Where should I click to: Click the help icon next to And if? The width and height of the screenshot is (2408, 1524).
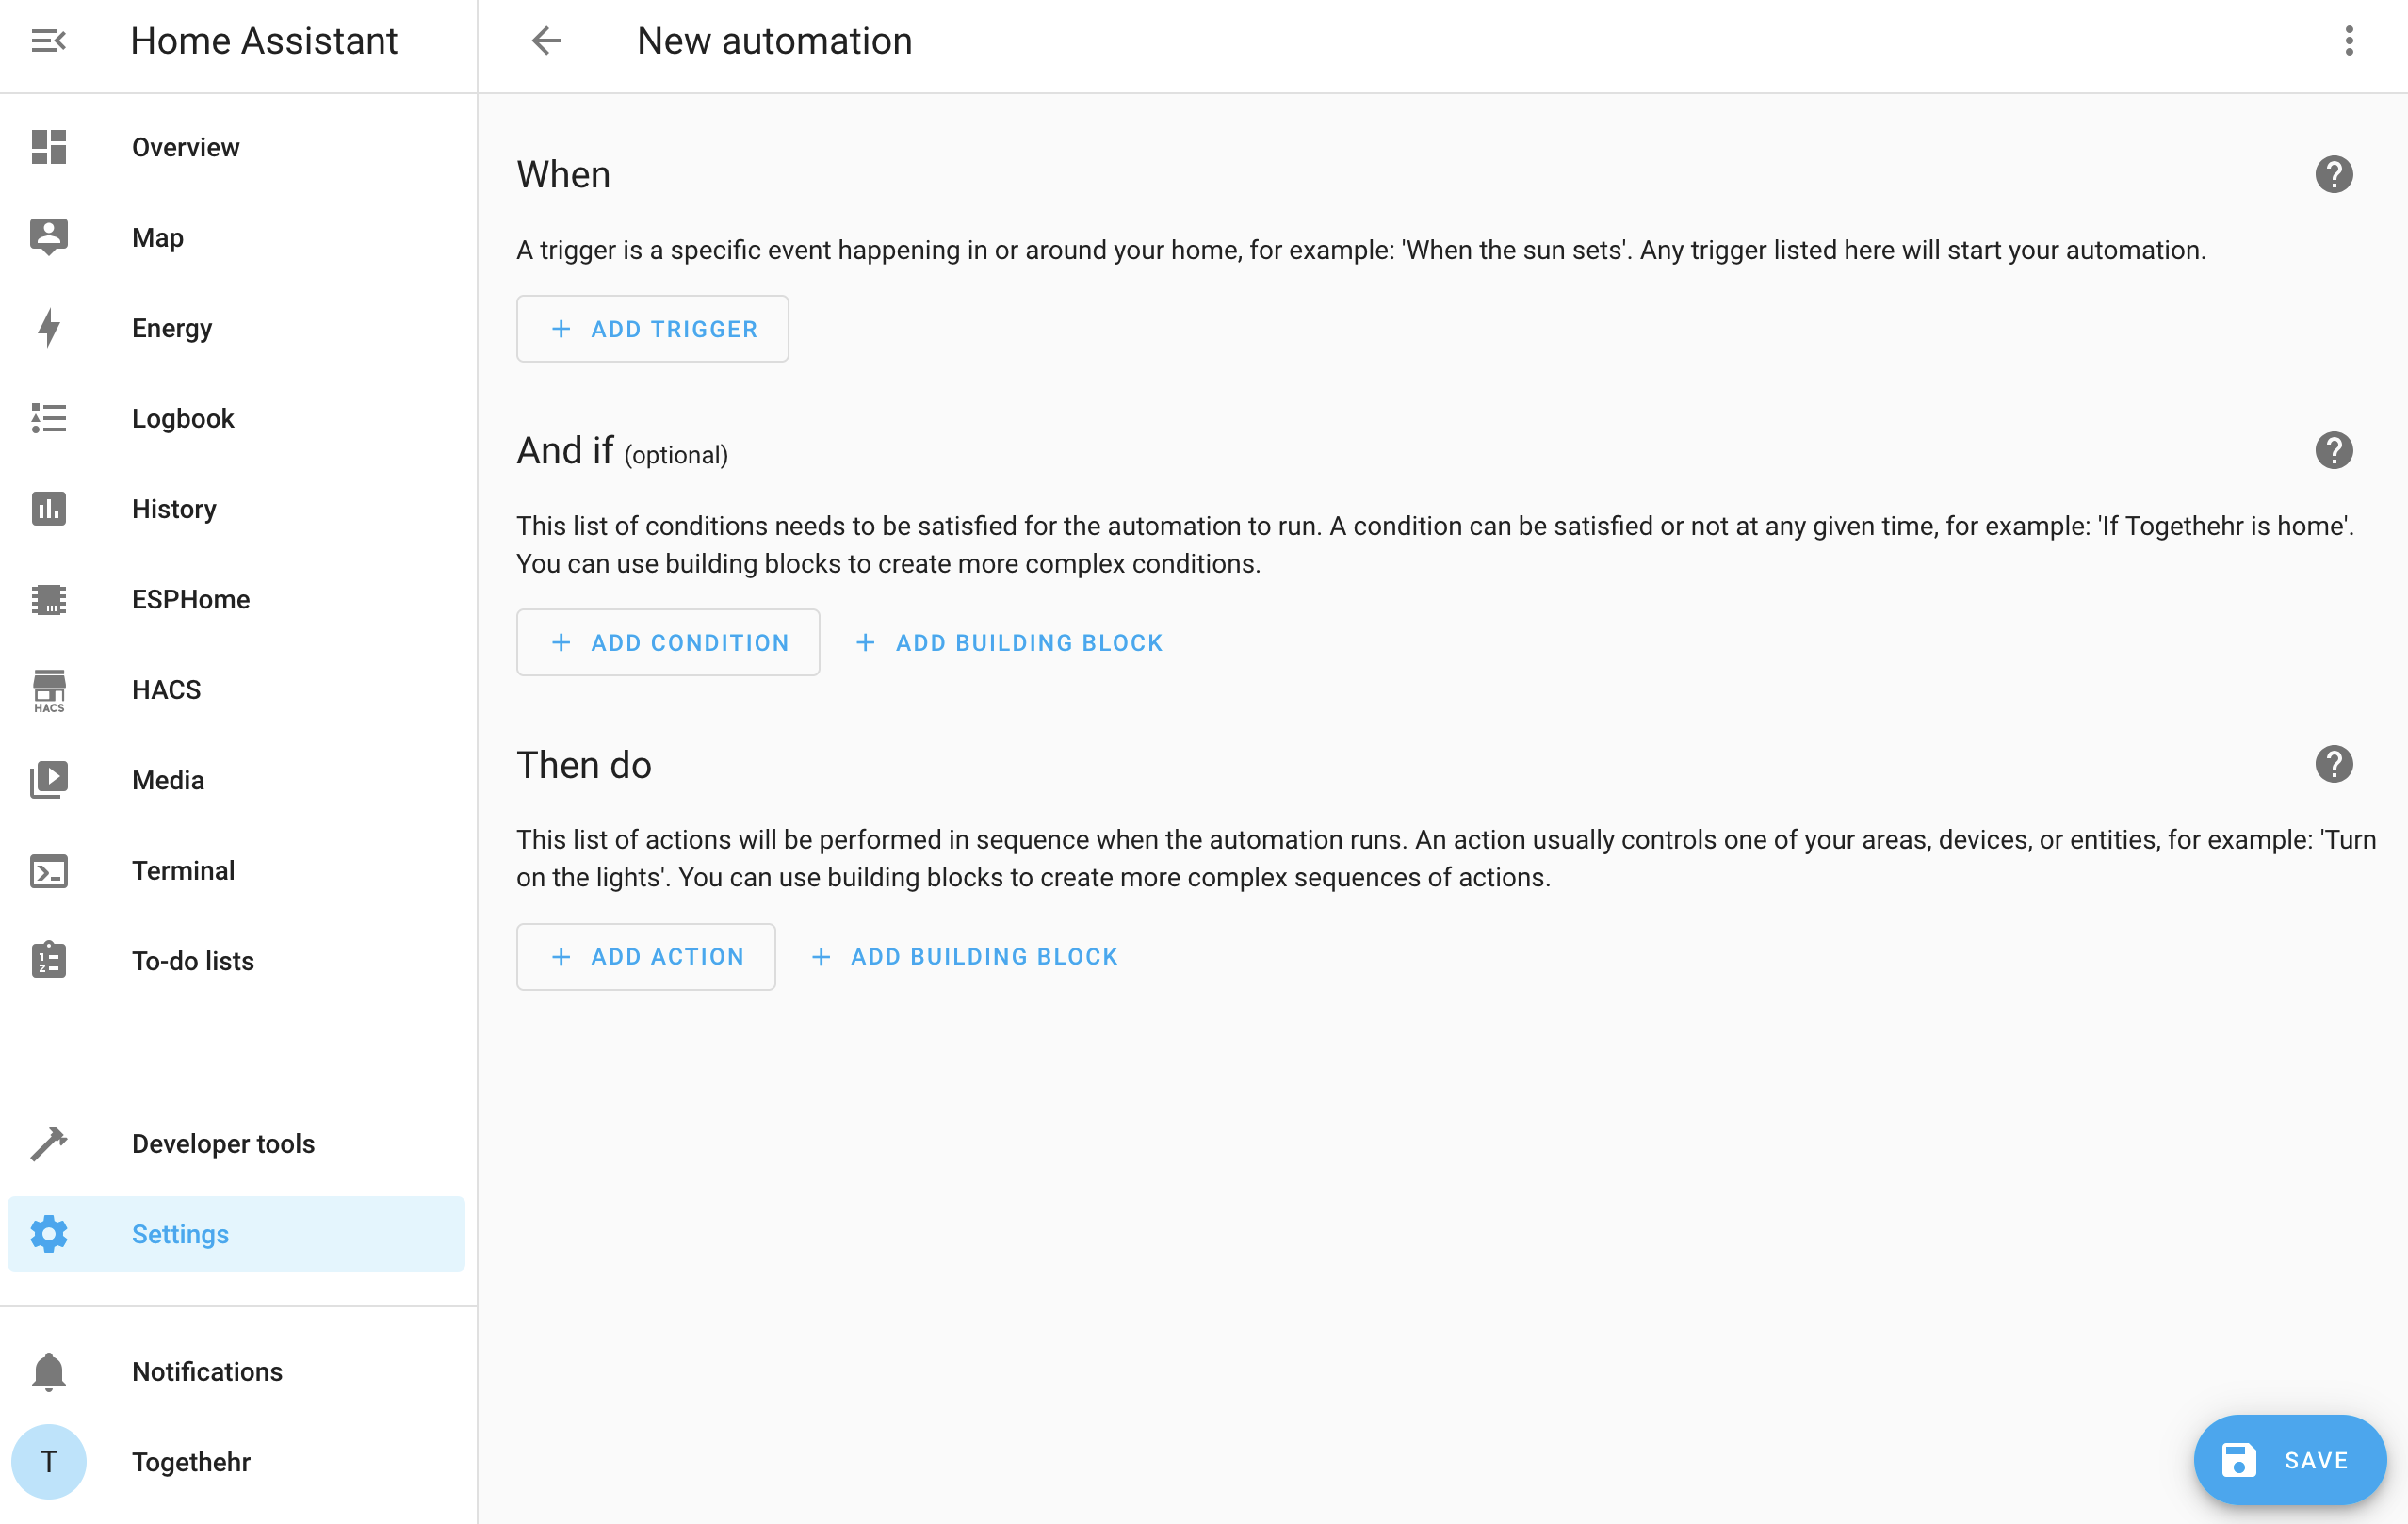2335,451
